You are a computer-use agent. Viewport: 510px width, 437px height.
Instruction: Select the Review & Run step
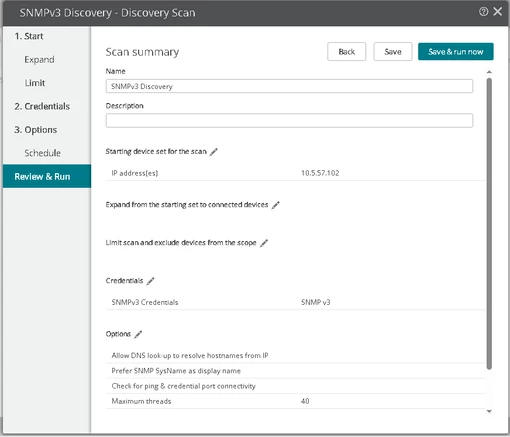tap(47, 176)
